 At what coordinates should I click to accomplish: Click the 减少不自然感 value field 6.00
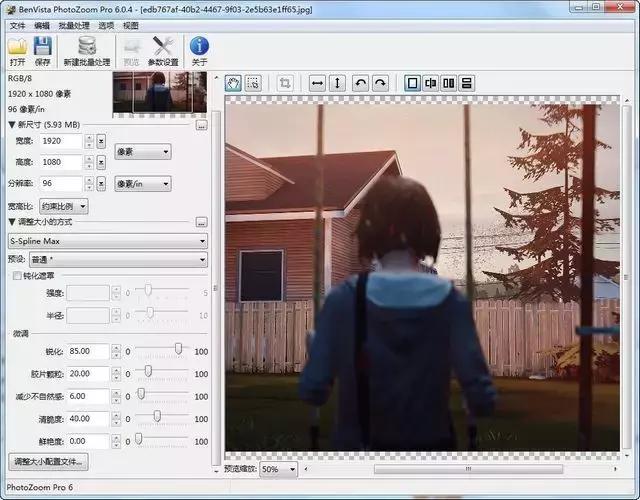pyautogui.click(x=88, y=396)
